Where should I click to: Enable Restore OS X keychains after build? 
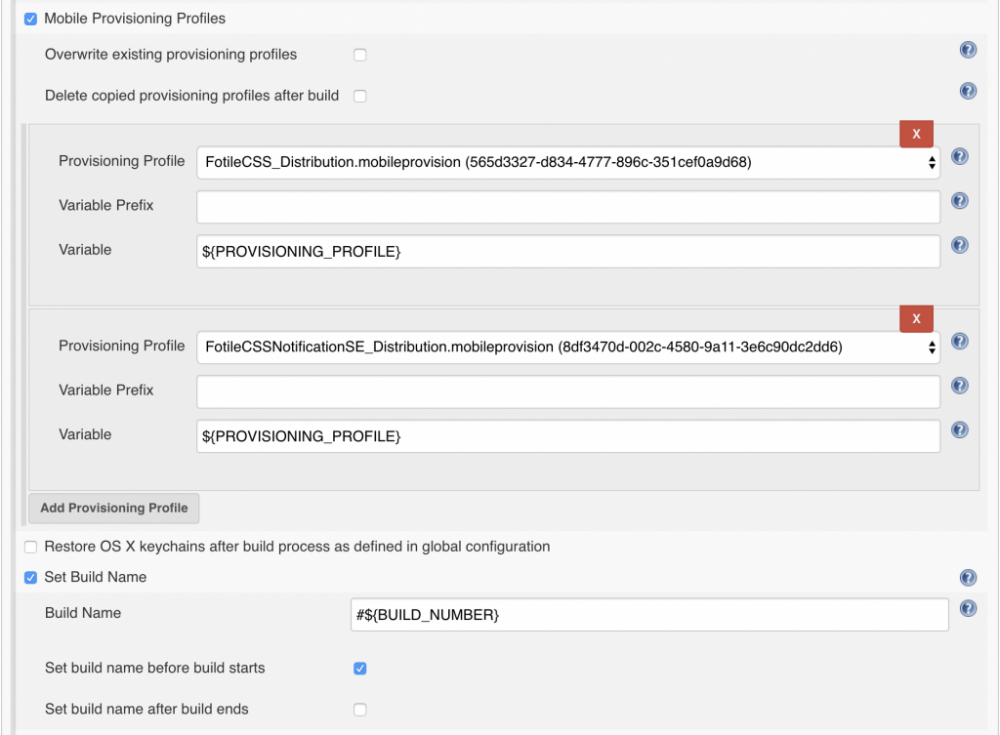point(30,547)
